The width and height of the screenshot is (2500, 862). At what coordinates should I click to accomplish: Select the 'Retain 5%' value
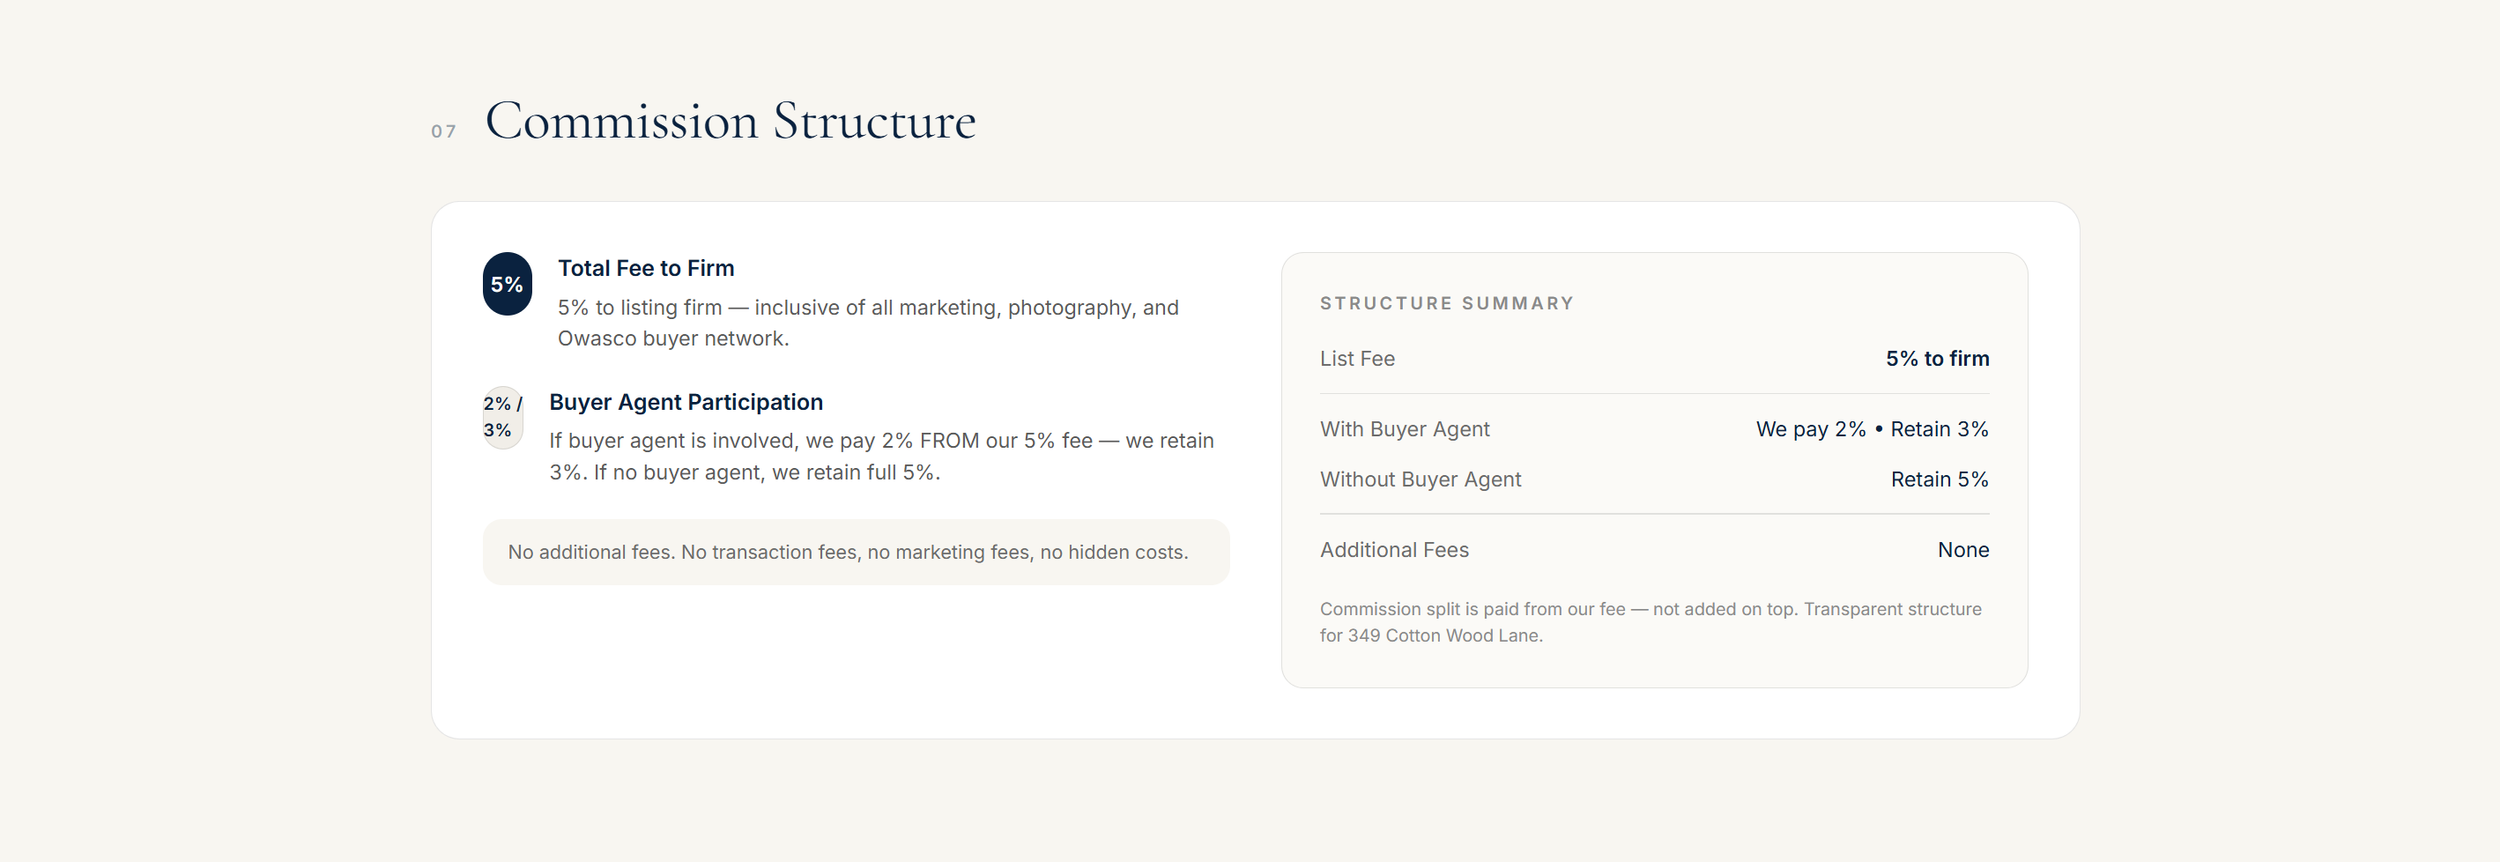click(1939, 479)
